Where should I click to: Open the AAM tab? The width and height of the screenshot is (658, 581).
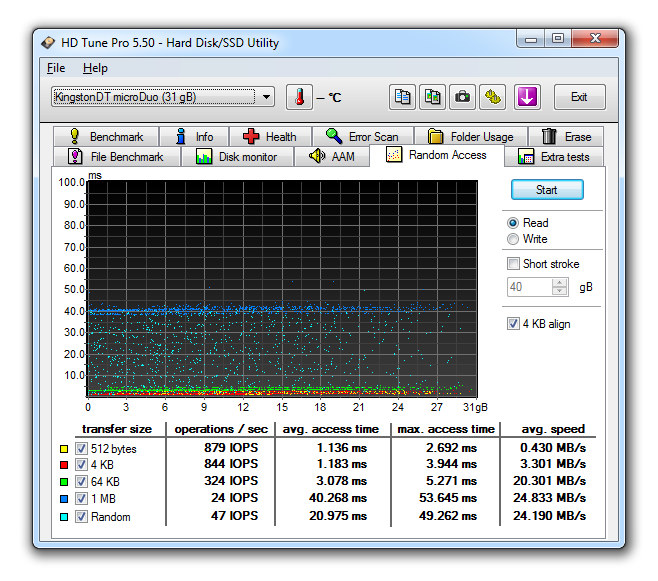332,156
